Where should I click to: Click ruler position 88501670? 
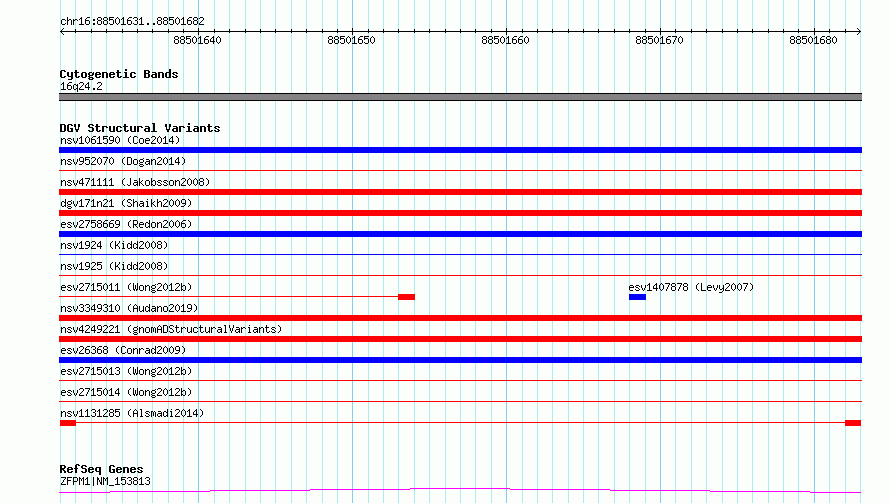660,40
